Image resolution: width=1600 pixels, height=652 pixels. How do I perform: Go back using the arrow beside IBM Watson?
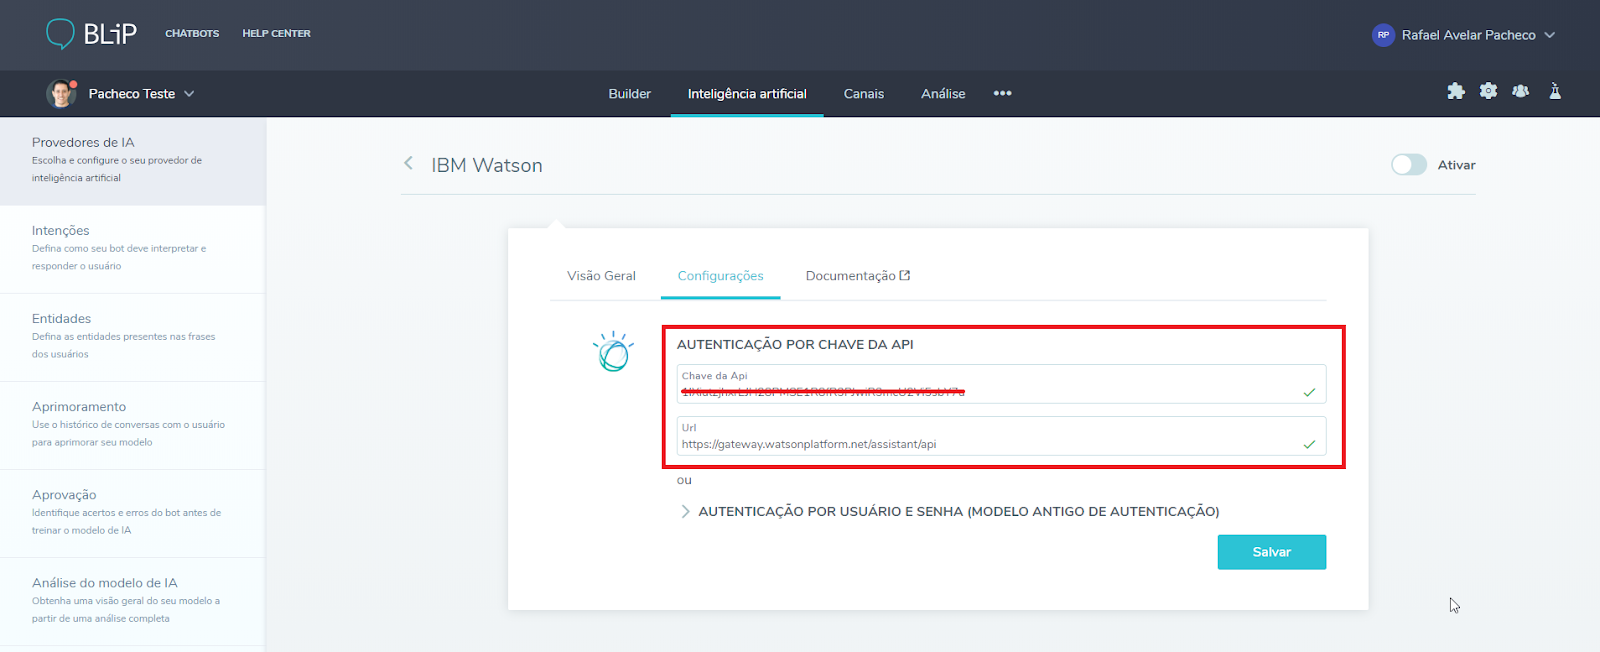(408, 163)
